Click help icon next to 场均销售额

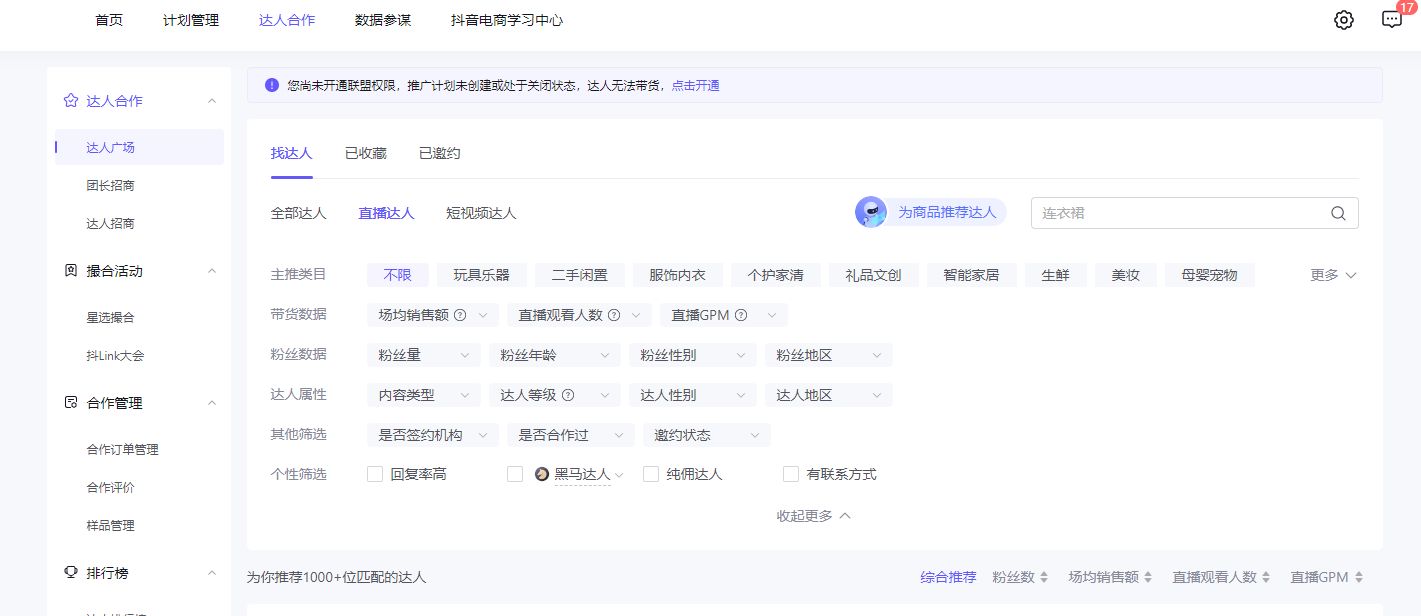460,315
